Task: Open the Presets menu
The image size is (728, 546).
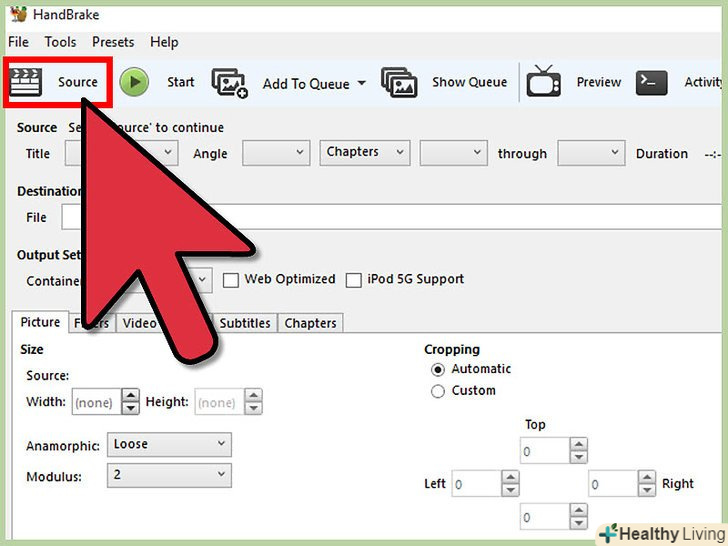Action: (113, 42)
